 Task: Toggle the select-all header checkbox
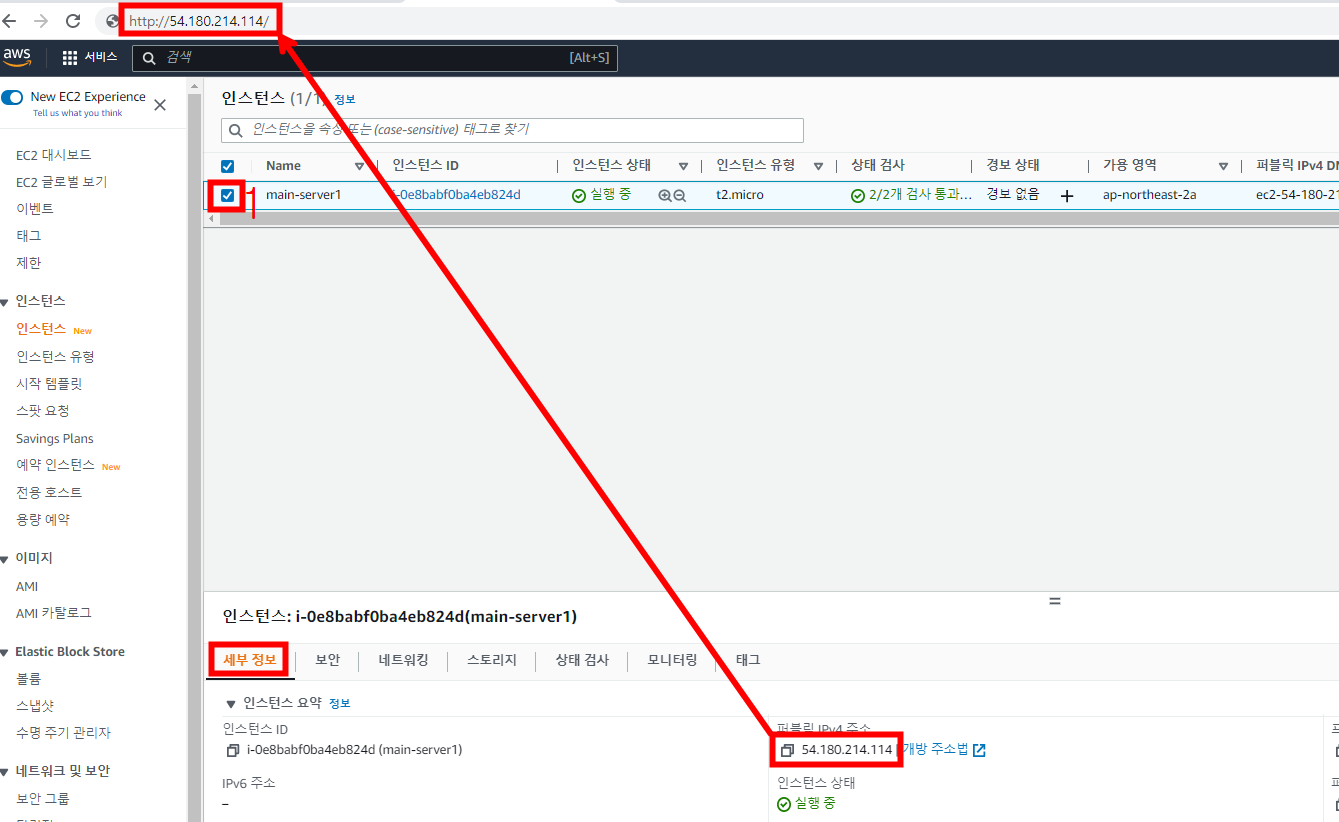coord(227,166)
